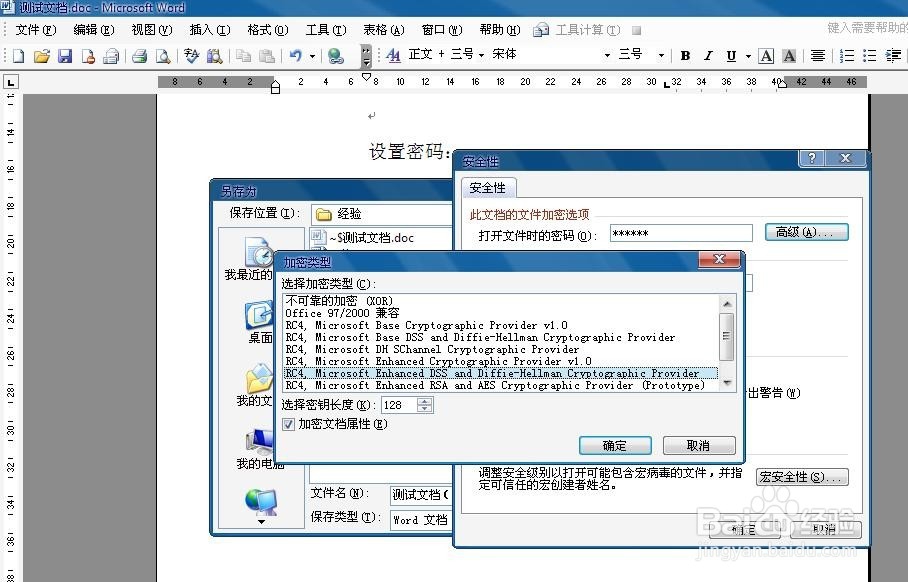Open the 窗口 (W) menu

click(x=441, y=30)
